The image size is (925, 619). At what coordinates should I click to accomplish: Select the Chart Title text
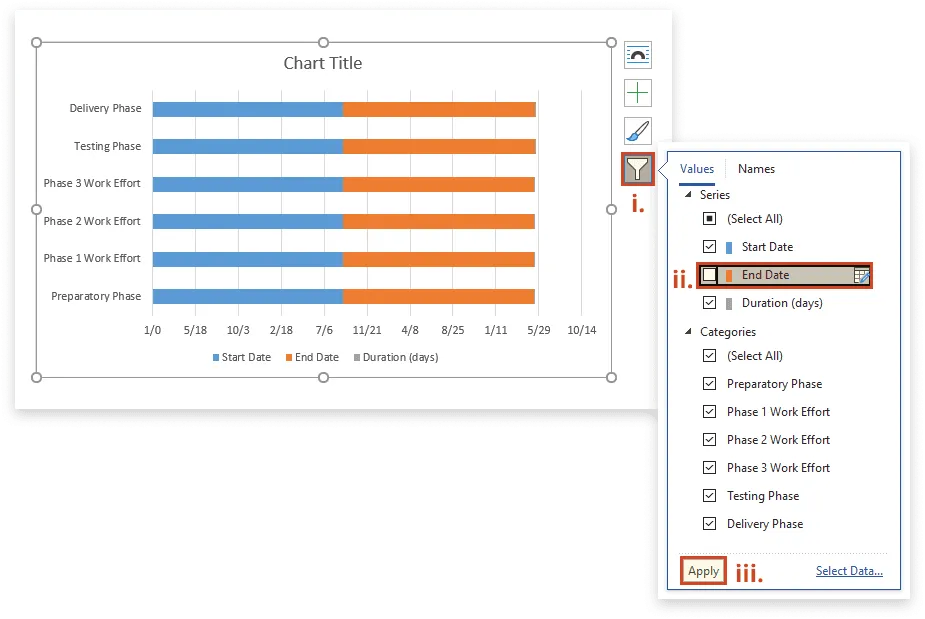(x=323, y=63)
